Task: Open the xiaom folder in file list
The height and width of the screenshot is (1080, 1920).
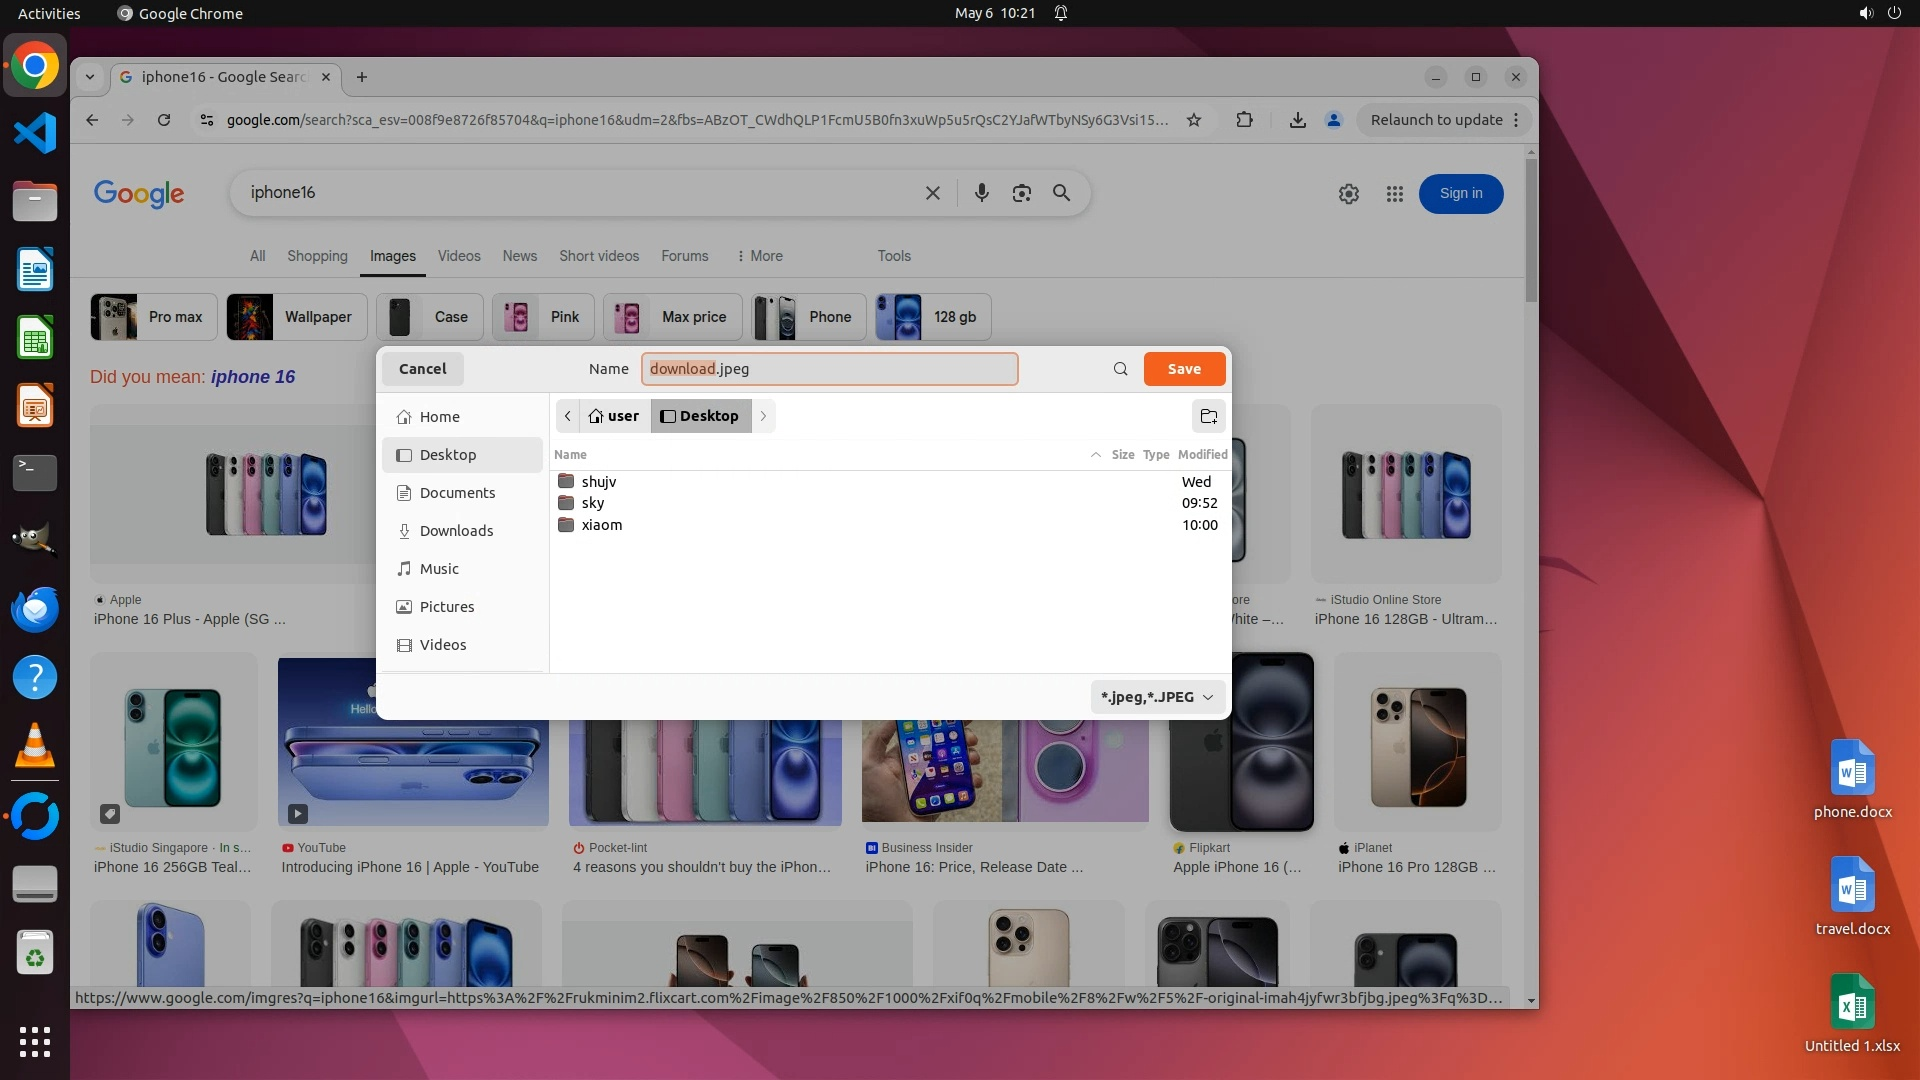Action: 601,525
